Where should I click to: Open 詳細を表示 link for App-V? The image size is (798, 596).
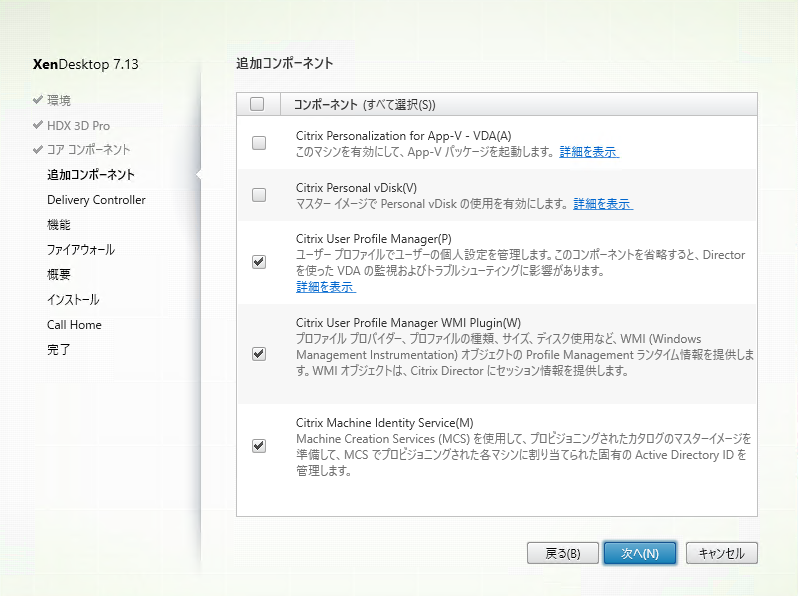589,152
